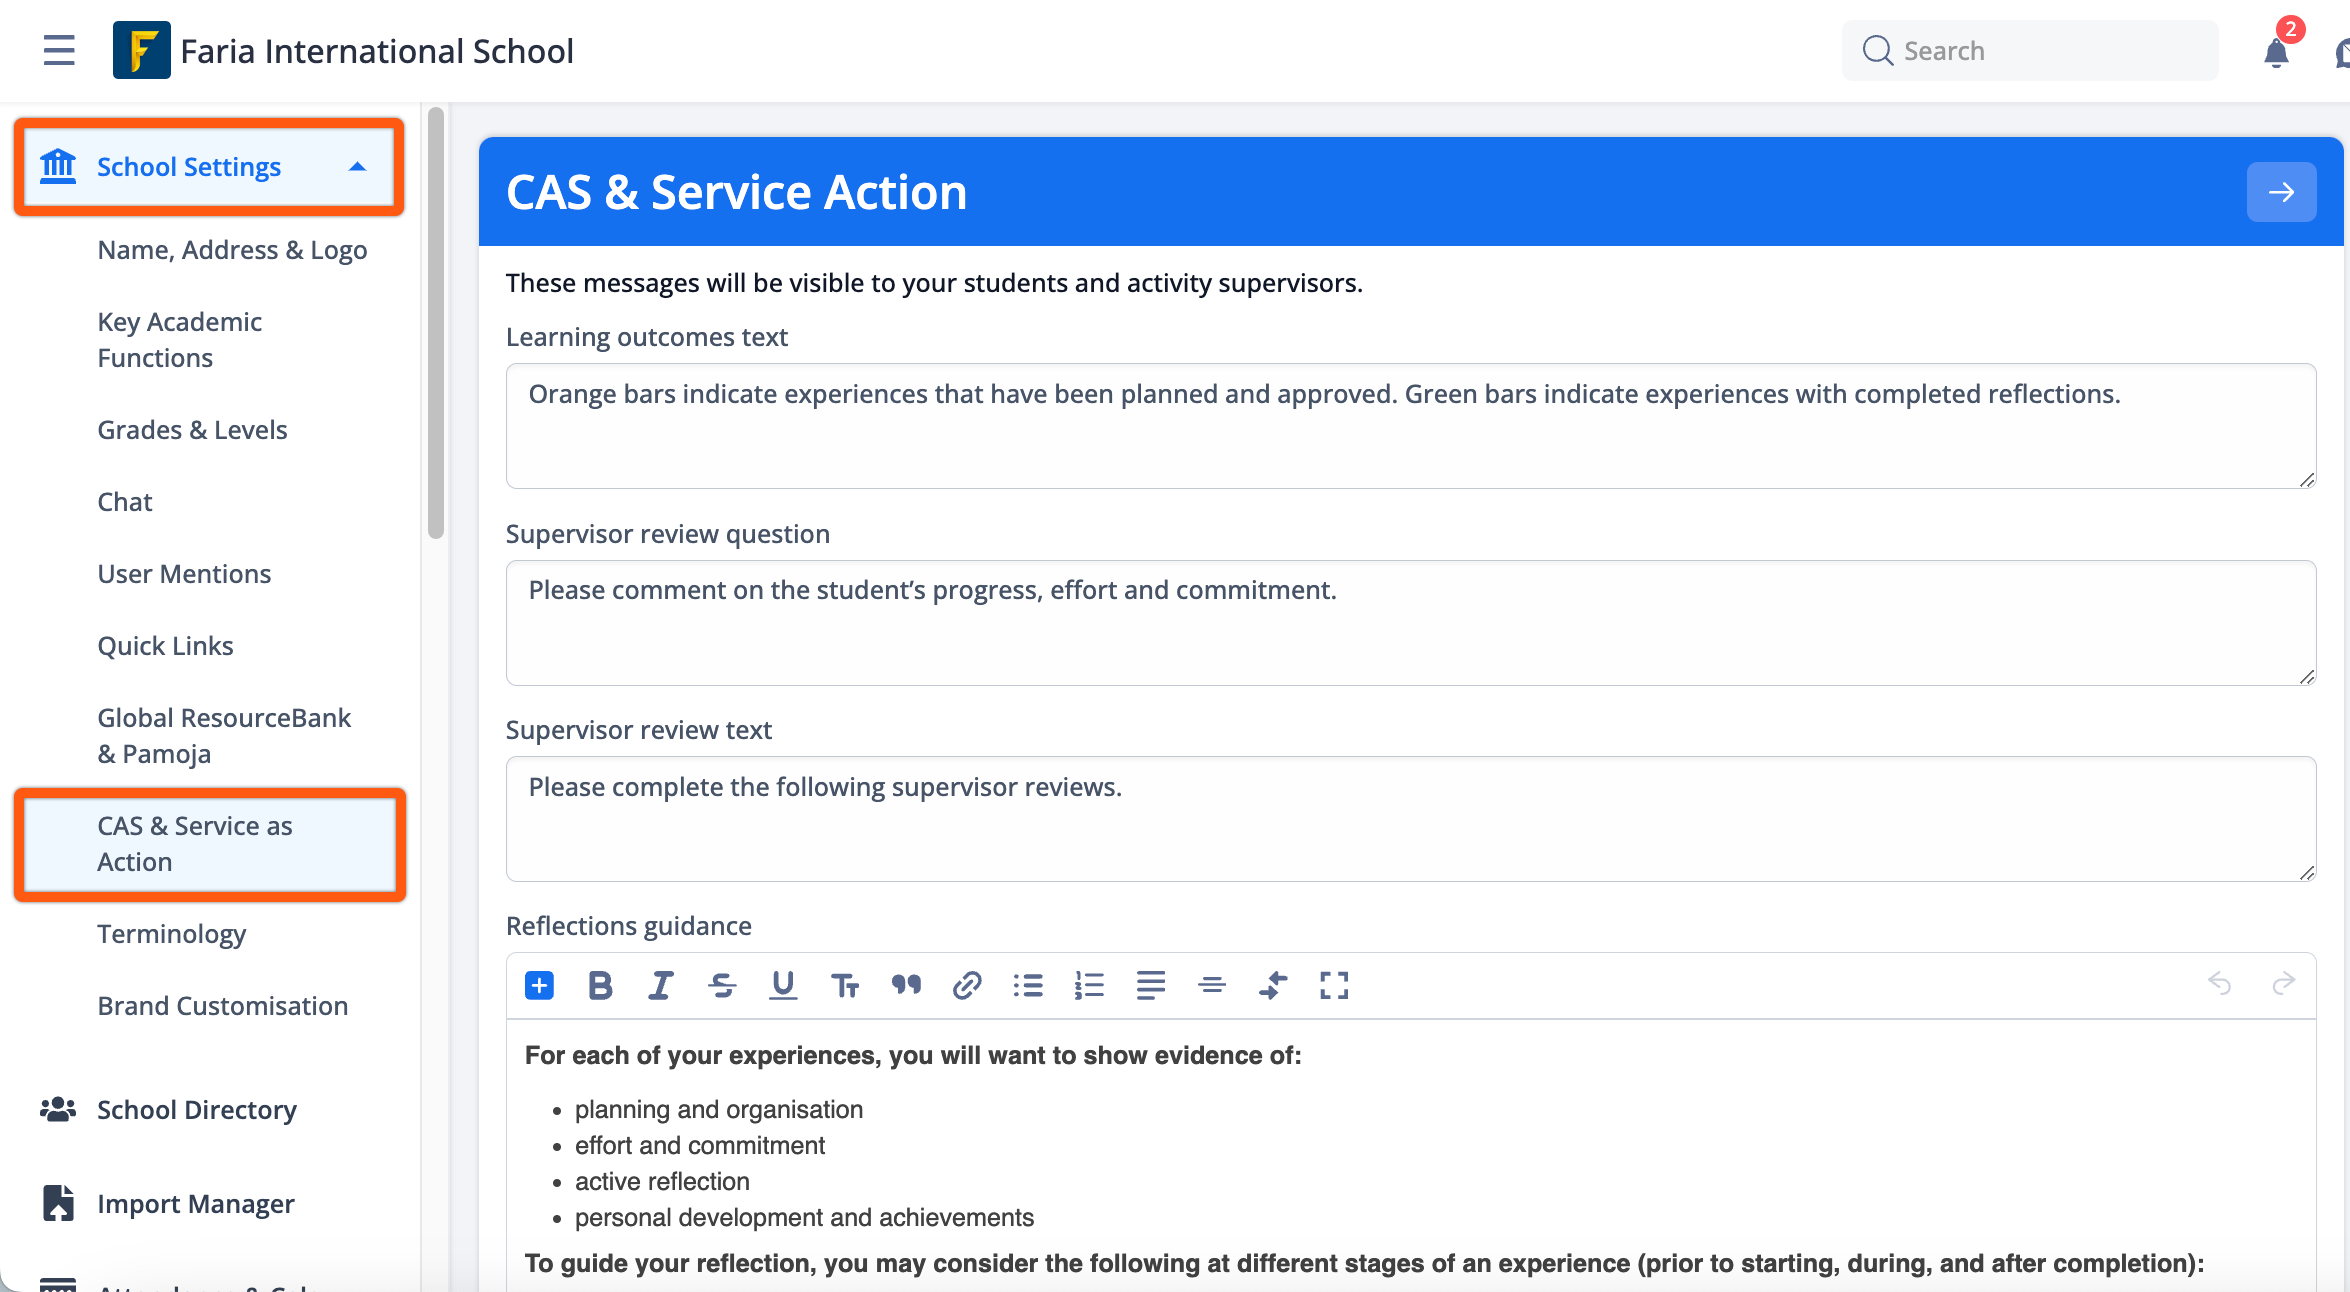Apply underline formatting
Viewport: 2350px width, 1292px height.
(x=783, y=985)
